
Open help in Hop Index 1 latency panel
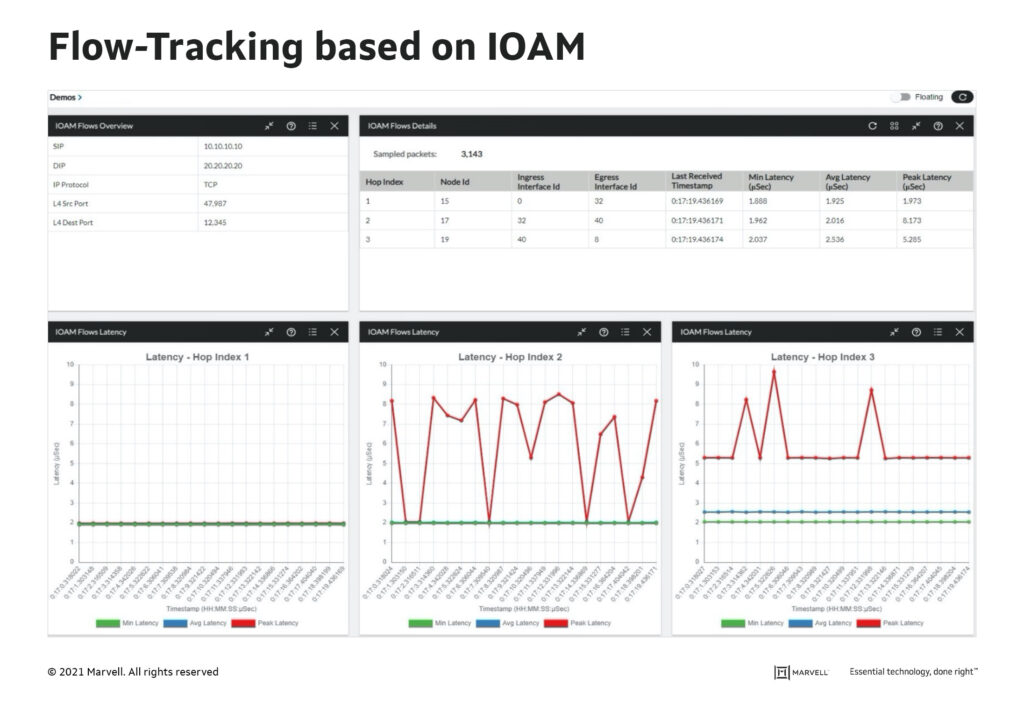point(291,332)
